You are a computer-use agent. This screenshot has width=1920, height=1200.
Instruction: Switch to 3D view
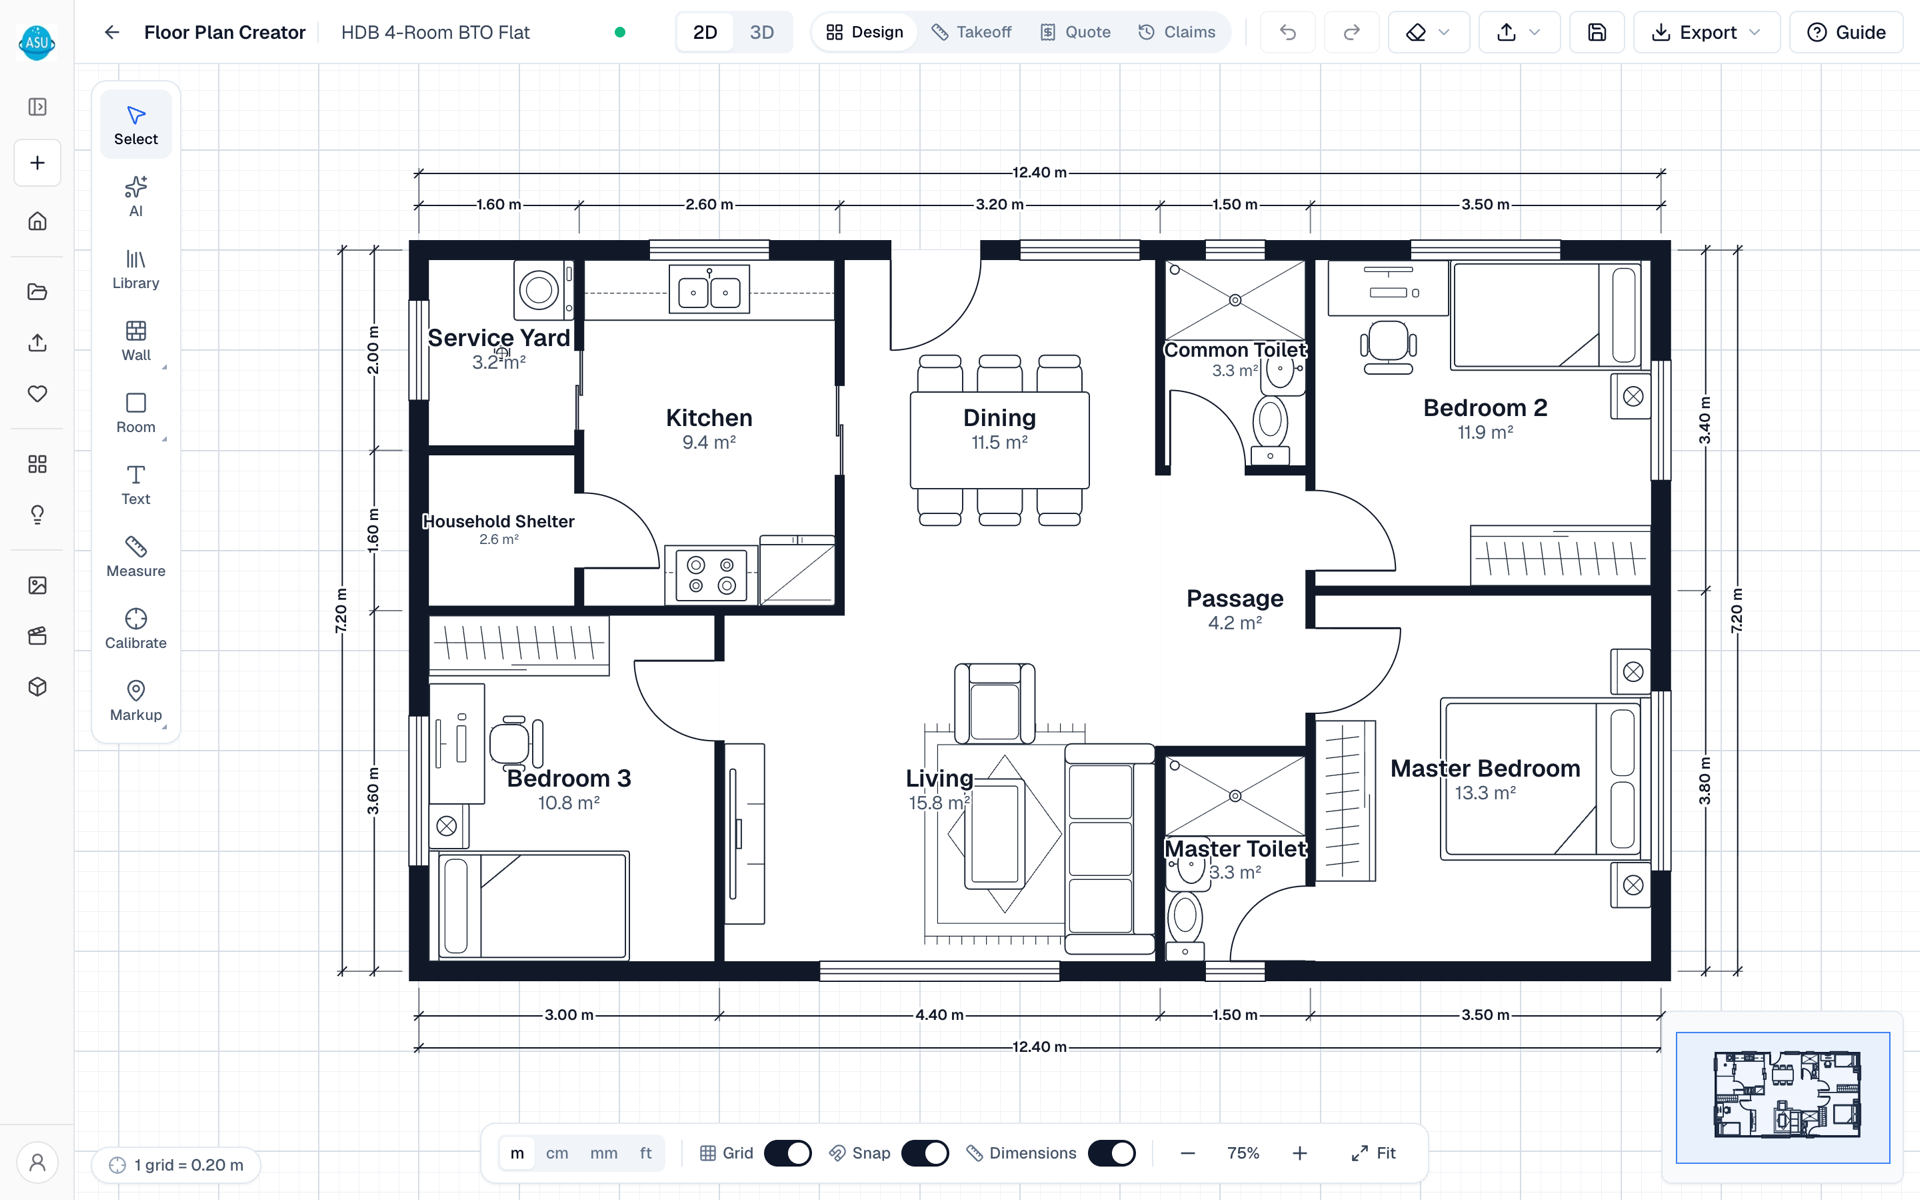[x=762, y=32]
